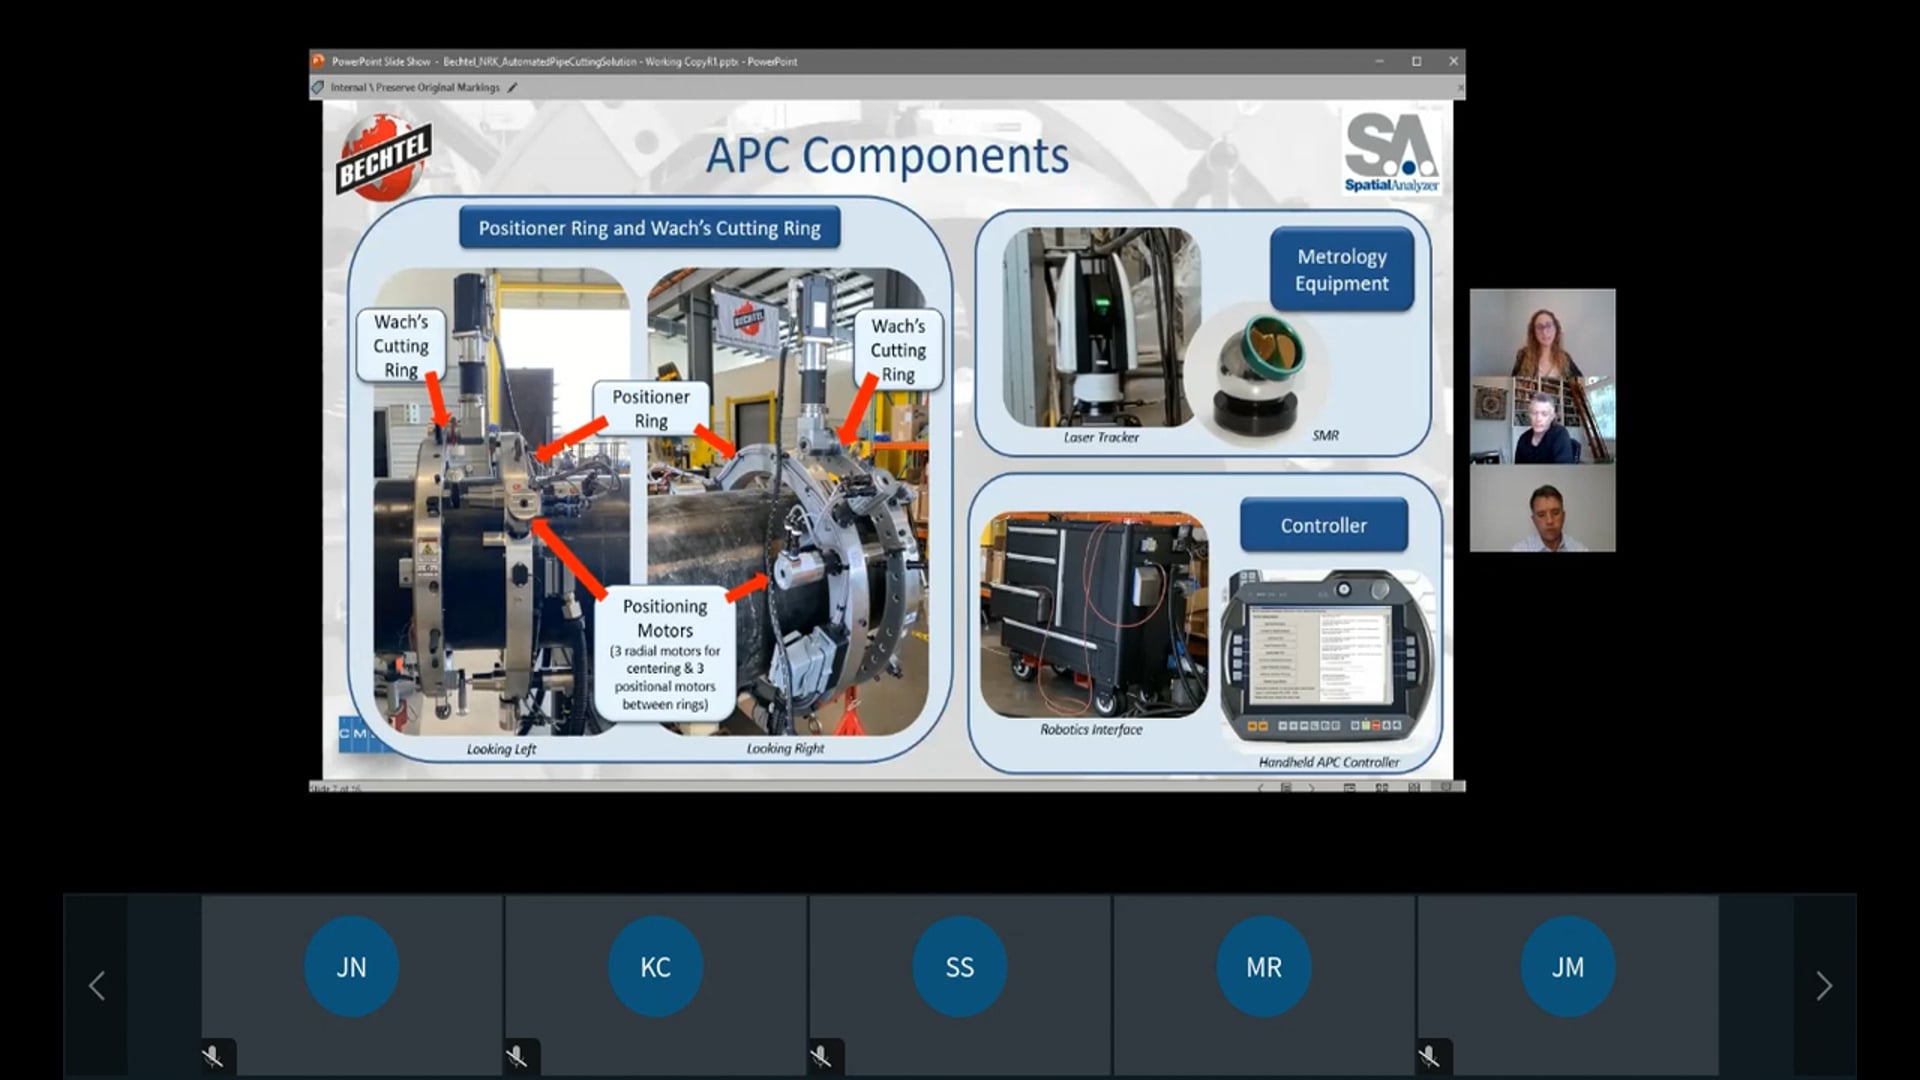Dismiss the sensitivity bar with its X
Image resolution: width=1920 pixels, height=1080 pixels.
click(x=1460, y=88)
